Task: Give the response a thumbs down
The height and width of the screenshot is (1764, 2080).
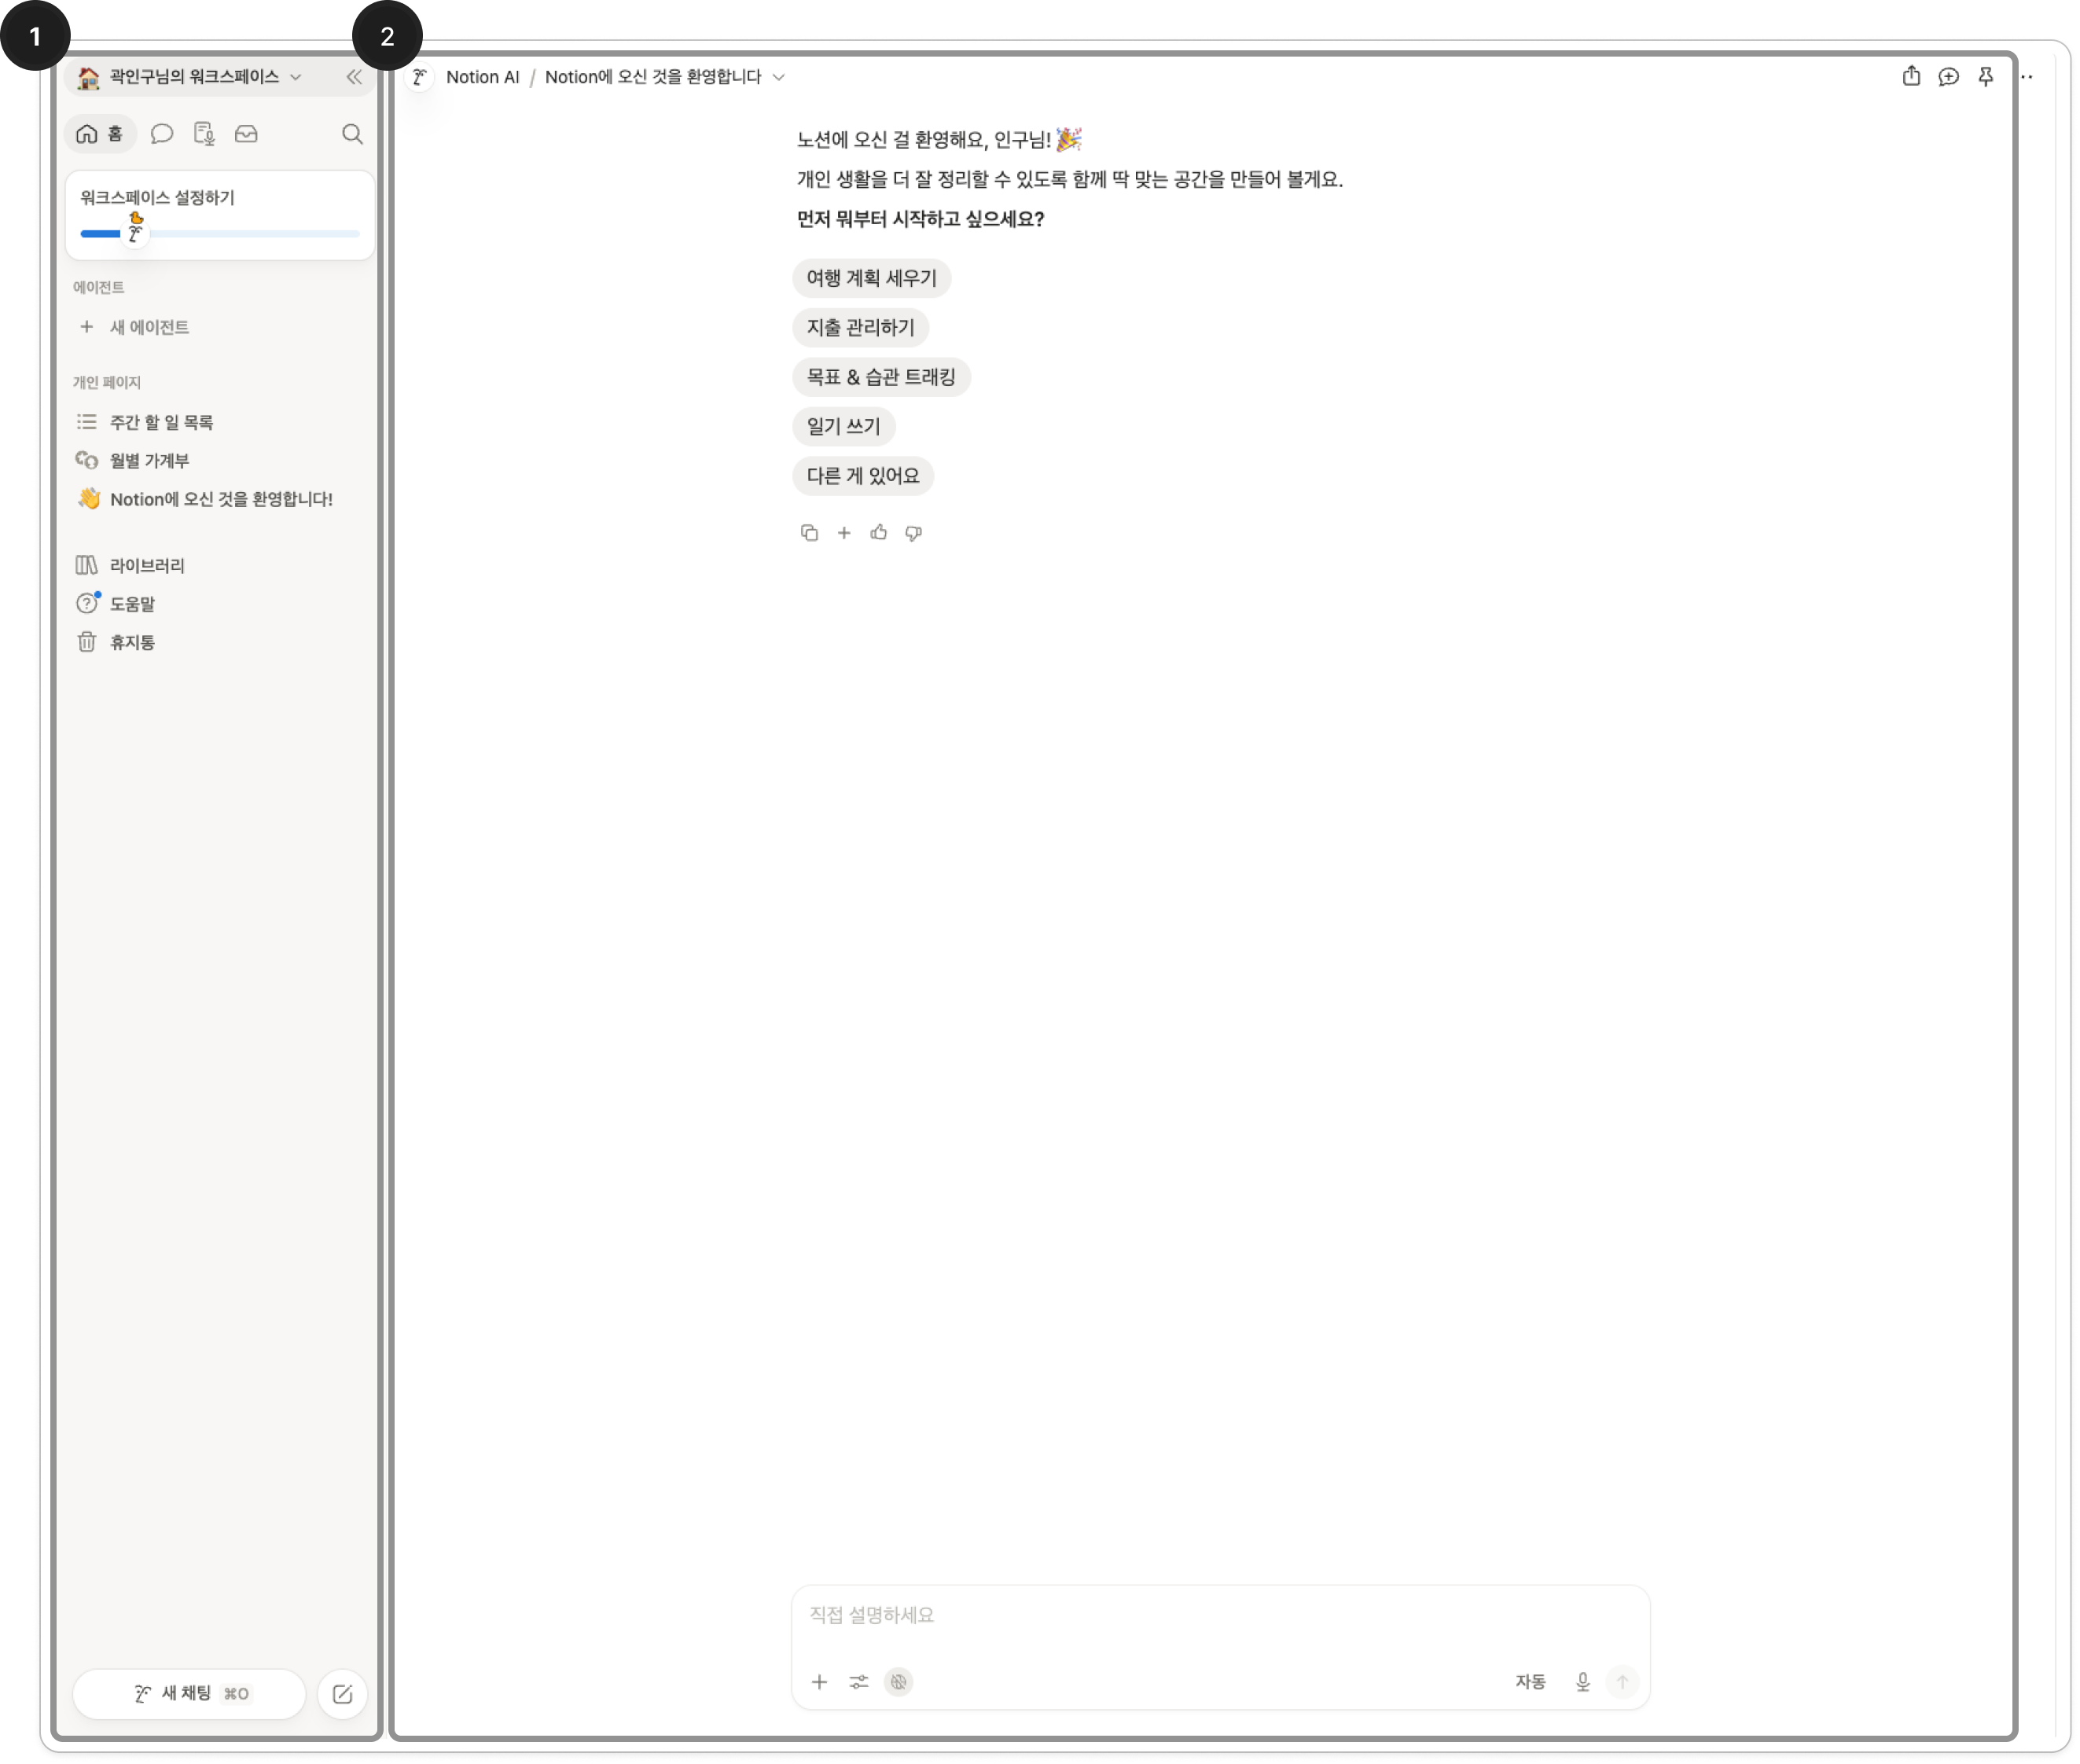Action: coord(914,533)
